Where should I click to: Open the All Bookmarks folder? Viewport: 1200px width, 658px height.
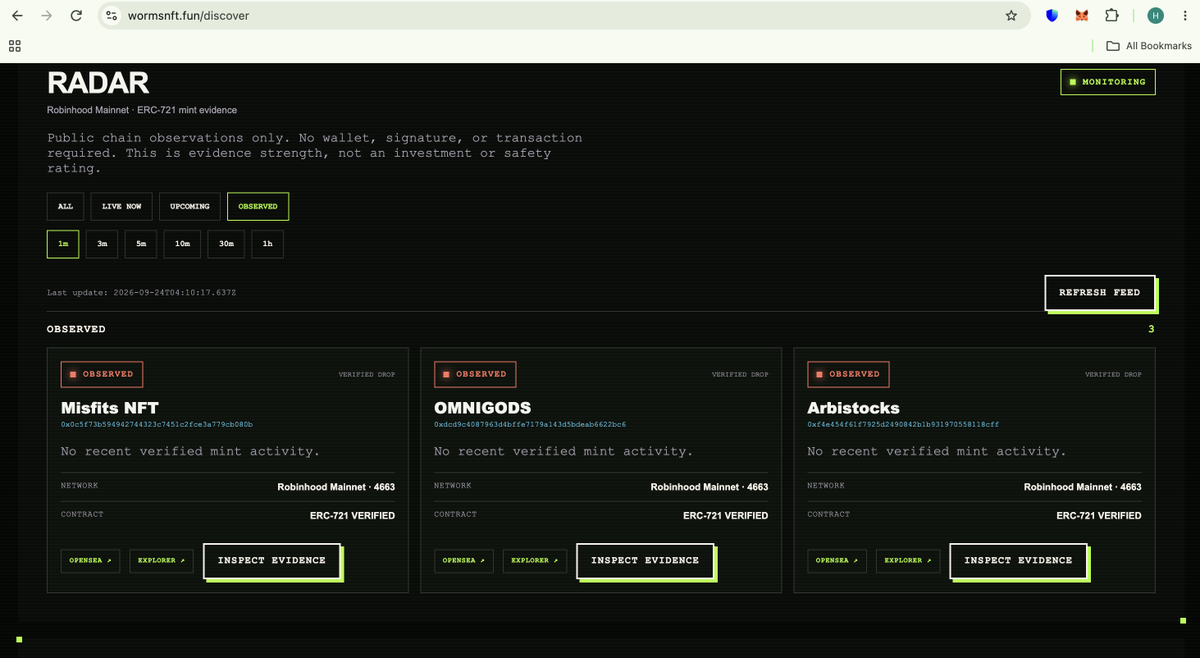click(x=1149, y=46)
